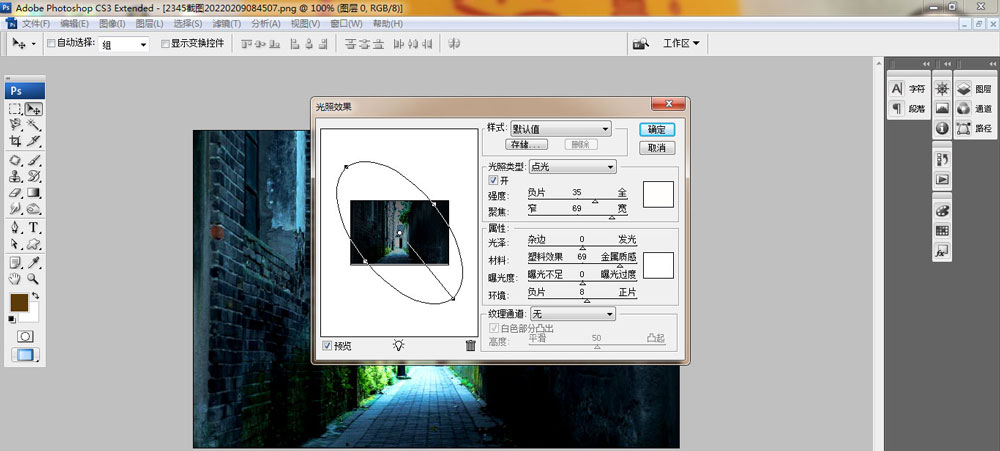Select the Custom Shape tool

tap(34, 244)
